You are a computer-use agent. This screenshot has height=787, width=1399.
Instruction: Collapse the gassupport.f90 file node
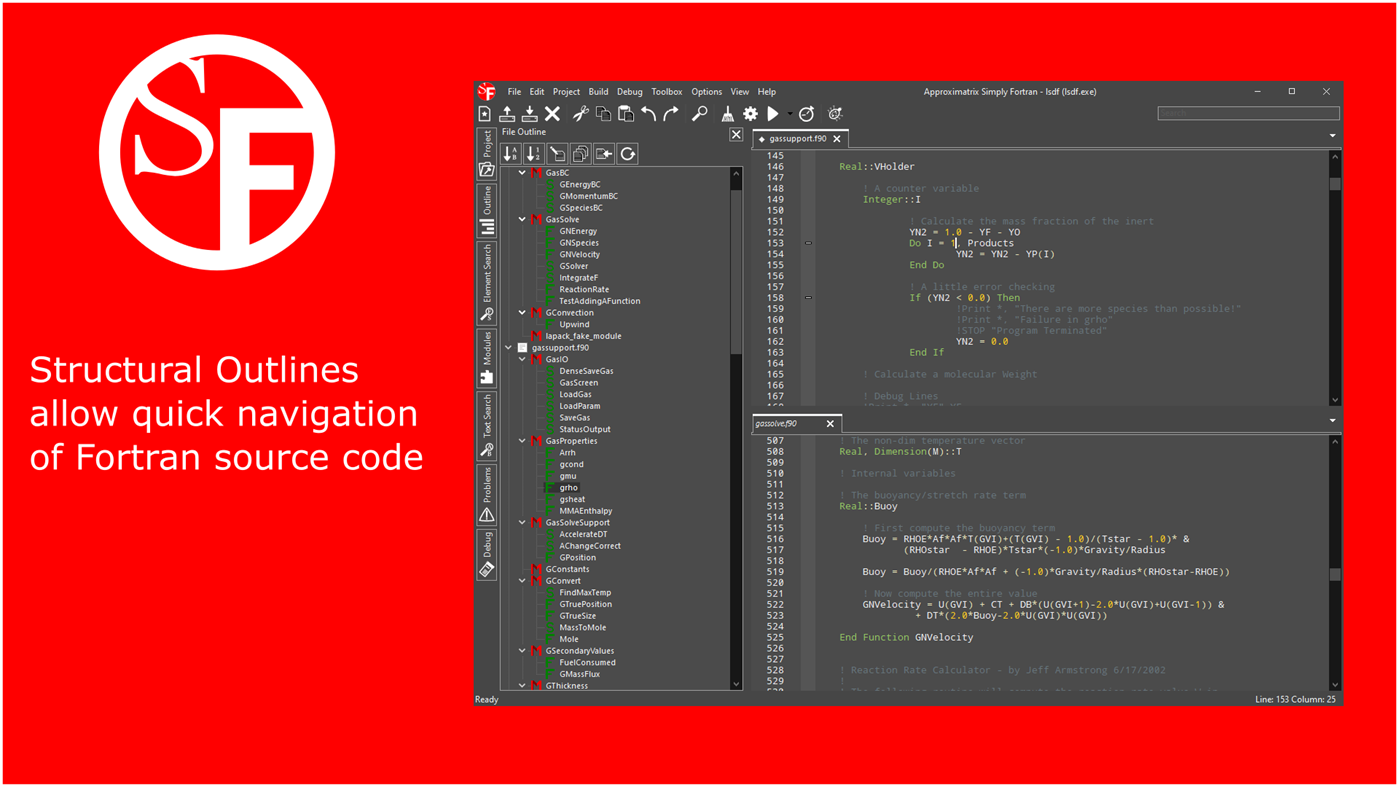pos(508,348)
